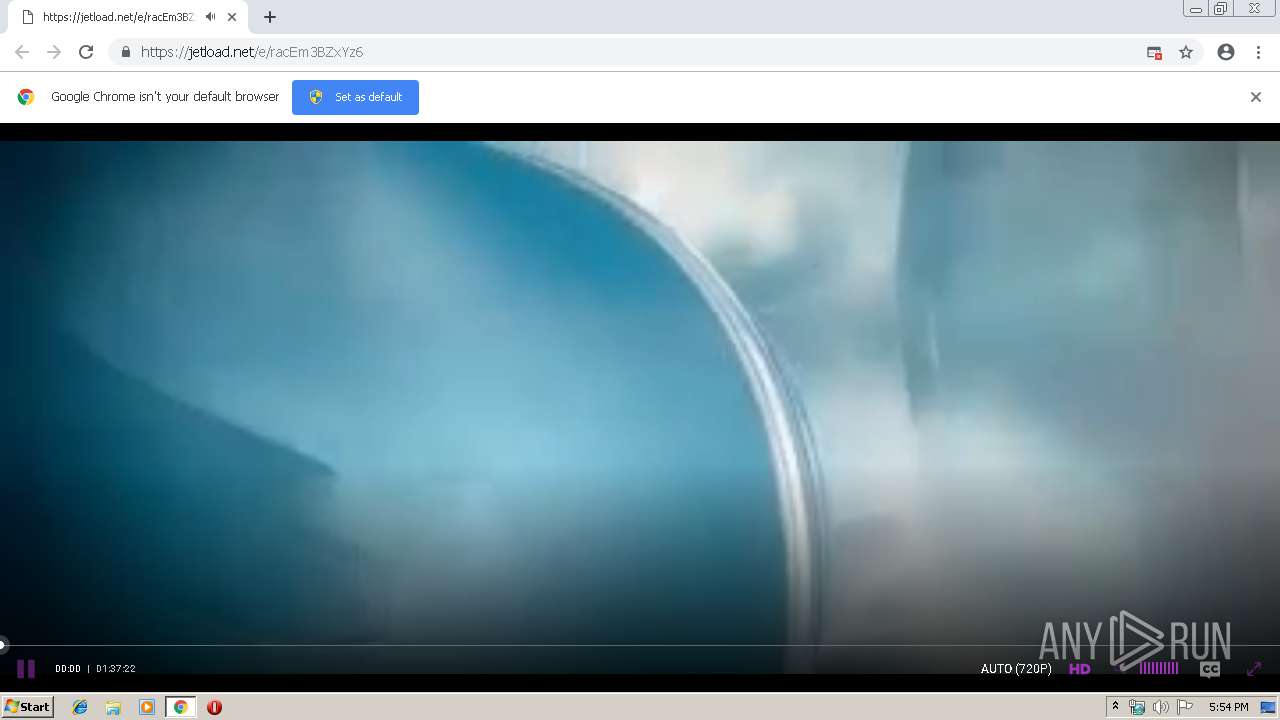1280x720 pixels.
Task: Set Chrome as default browser
Action: coord(355,97)
